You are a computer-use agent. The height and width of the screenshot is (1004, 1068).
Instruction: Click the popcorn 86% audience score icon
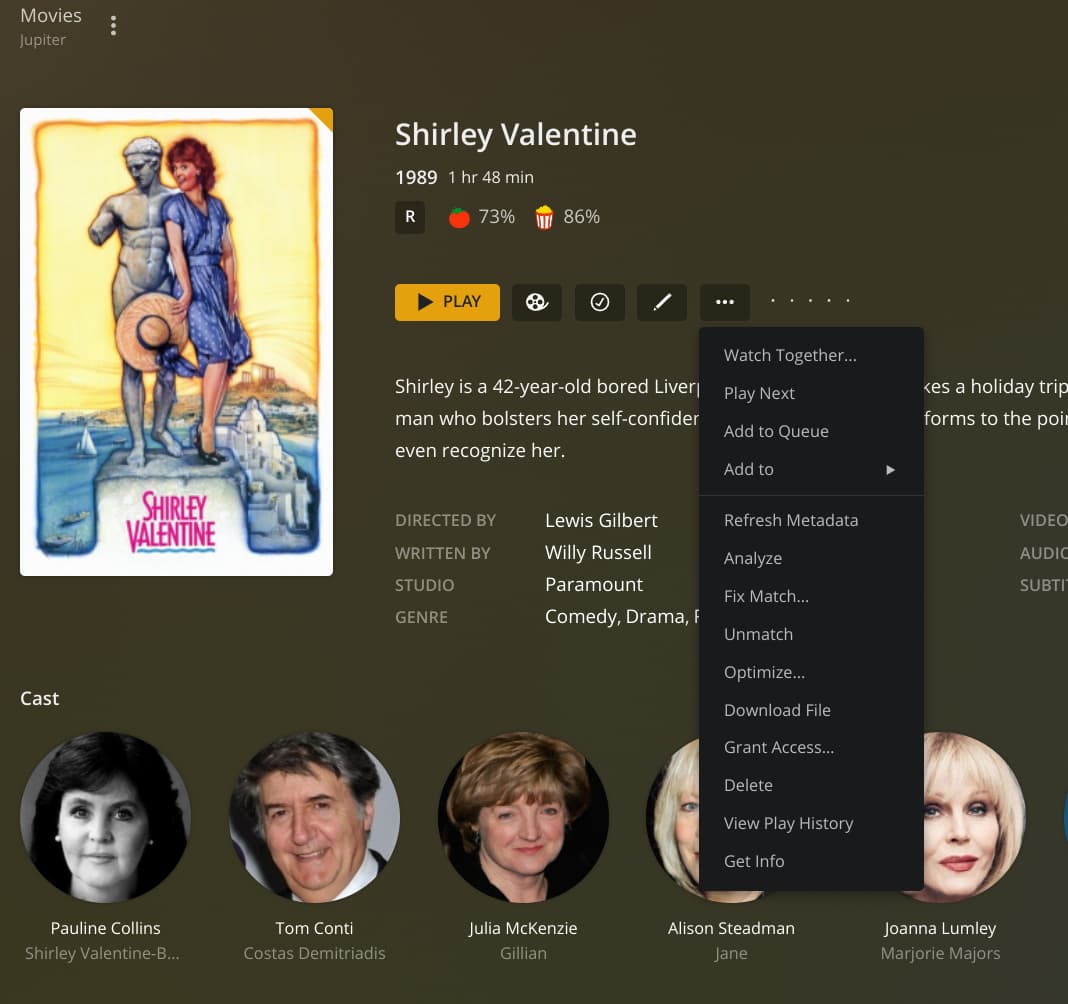(x=544, y=217)
